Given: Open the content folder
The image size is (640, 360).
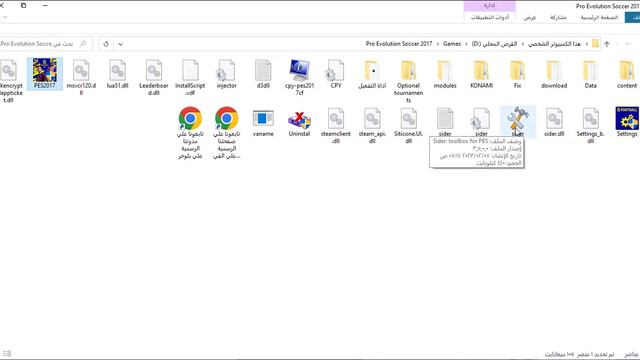Looking at the screenshot, I should [627, 74].
